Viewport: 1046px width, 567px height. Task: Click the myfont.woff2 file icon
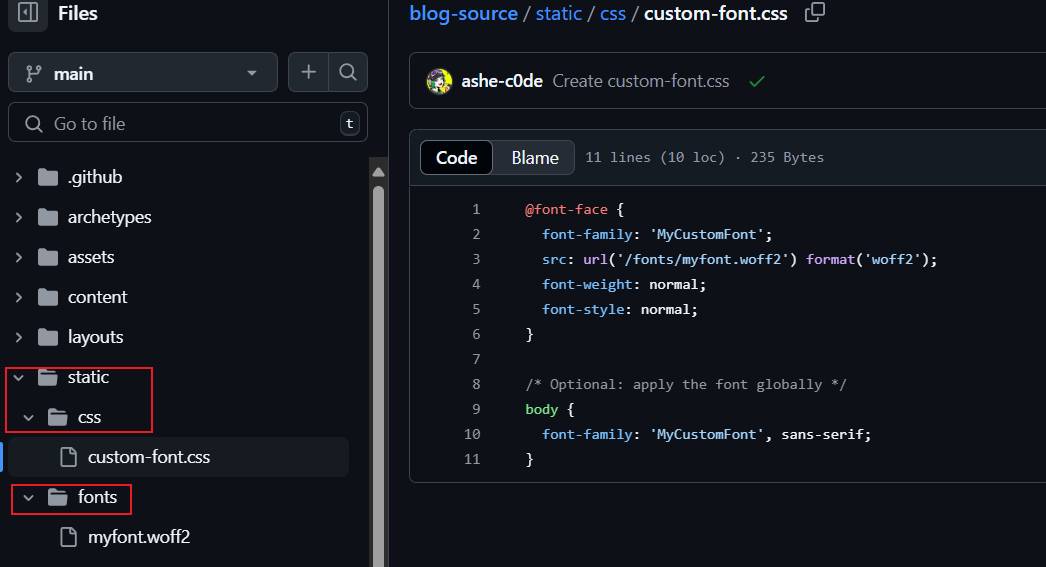point(69,537)
